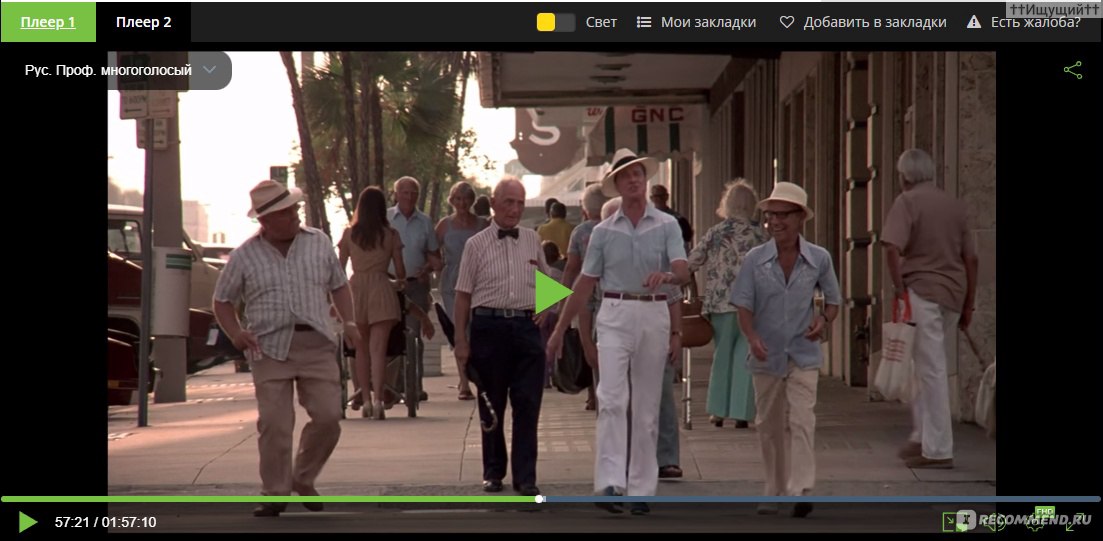The width and height of the screenshot is (1103, 541).
Task: Click the heart icon to bookmark
Action: click(x=786, y=23)
